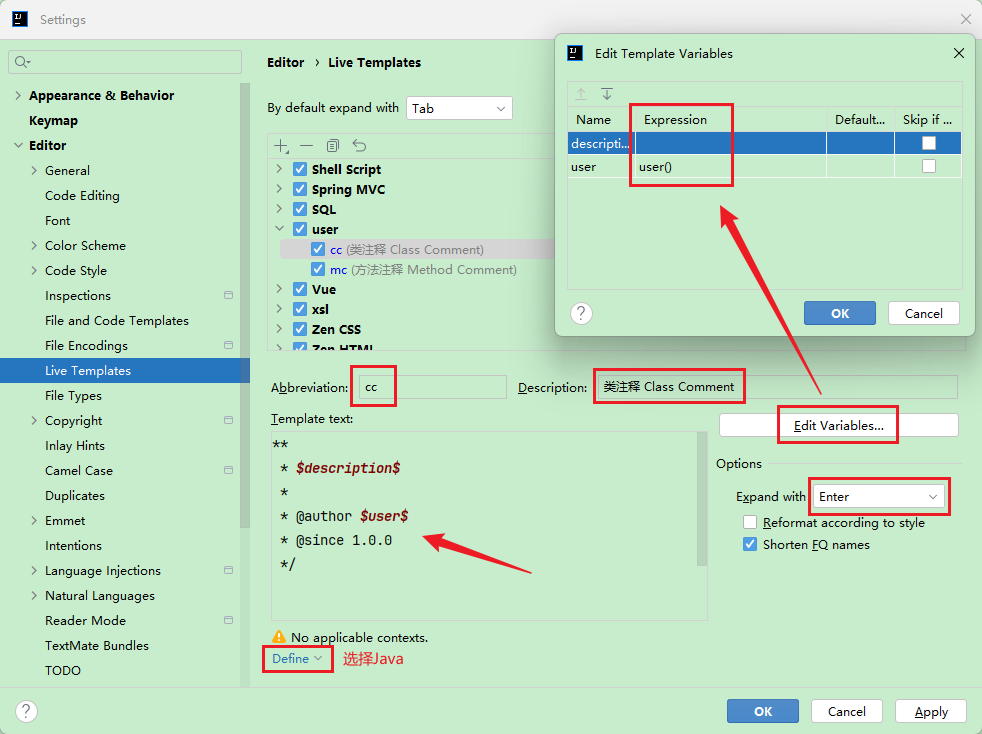Open the By default expand with Tab dropdown
The width and height of the screenshot is (982, 734).
(x=459, y=108)
